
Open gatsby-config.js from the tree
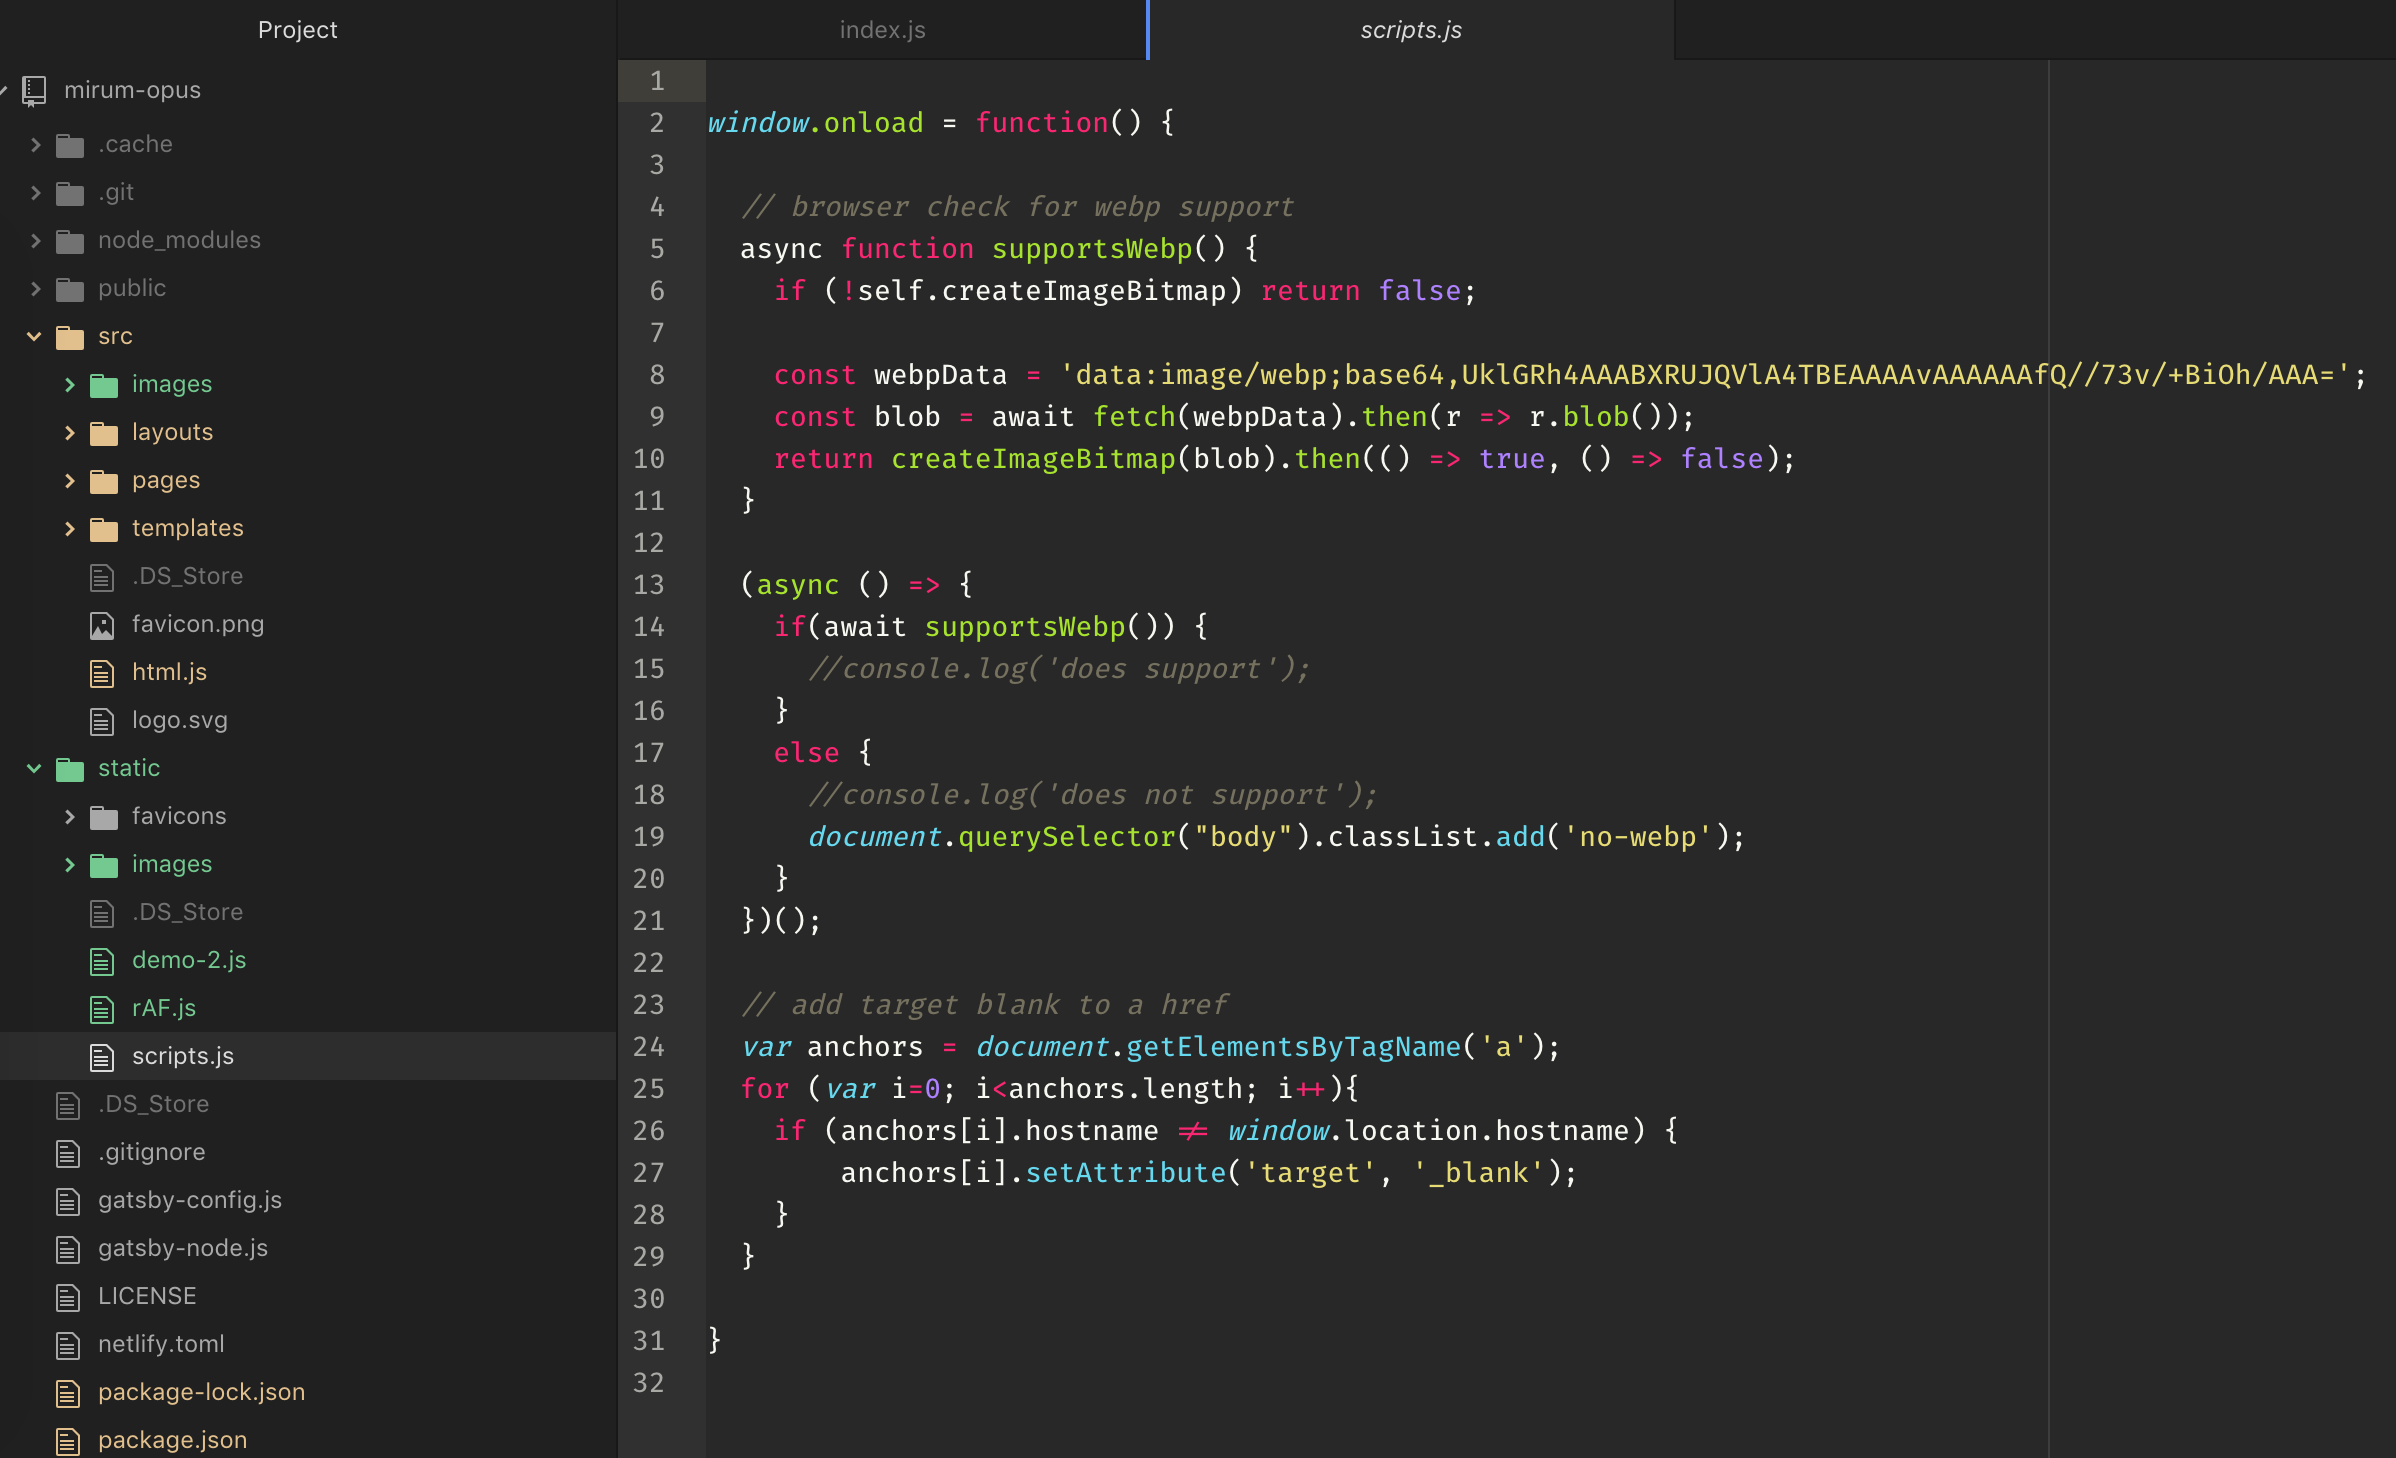(190, 1200)
